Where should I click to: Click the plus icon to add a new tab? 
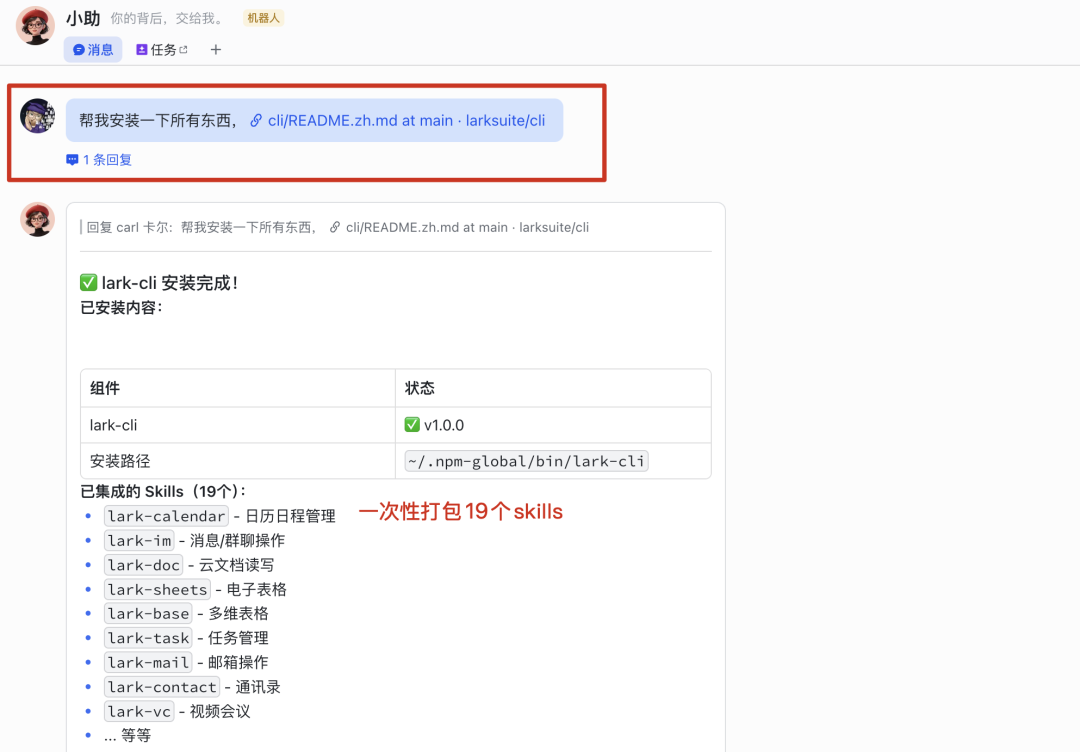pyautogui.click(x=216, y=49)
